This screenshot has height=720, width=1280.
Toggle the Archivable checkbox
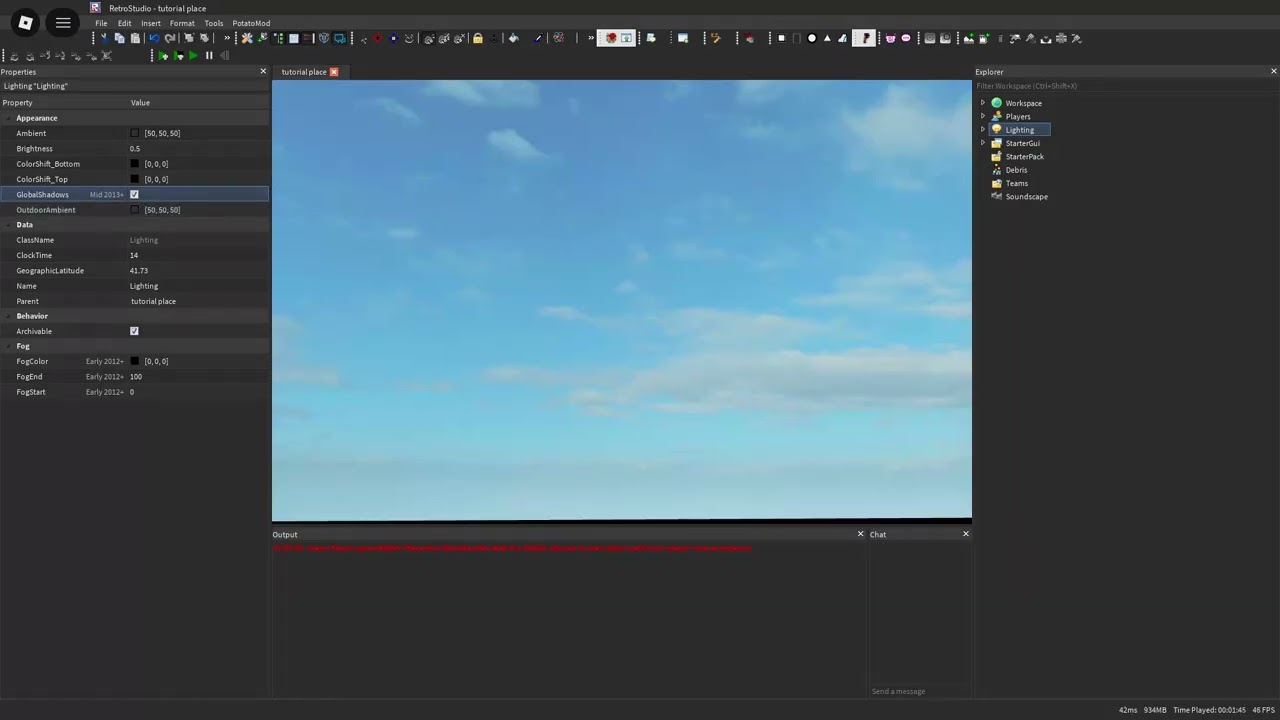pyautogui.click(x=134, y=331)
